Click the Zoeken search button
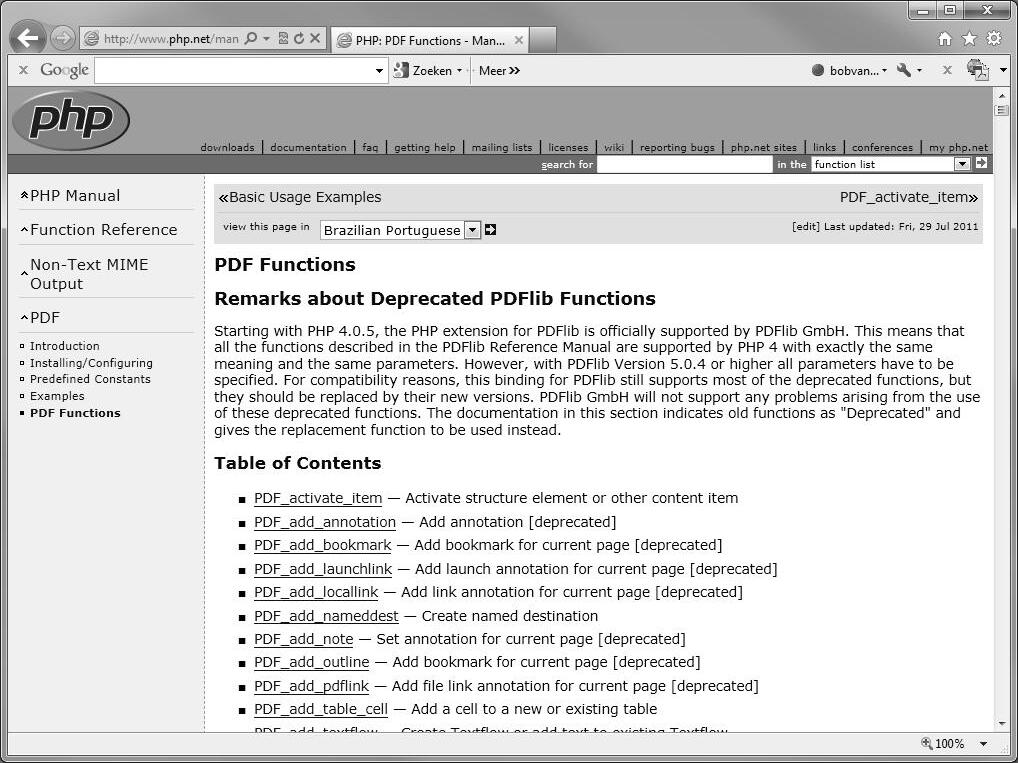The width and height of the screenshot is (1018, 763). 423,70
